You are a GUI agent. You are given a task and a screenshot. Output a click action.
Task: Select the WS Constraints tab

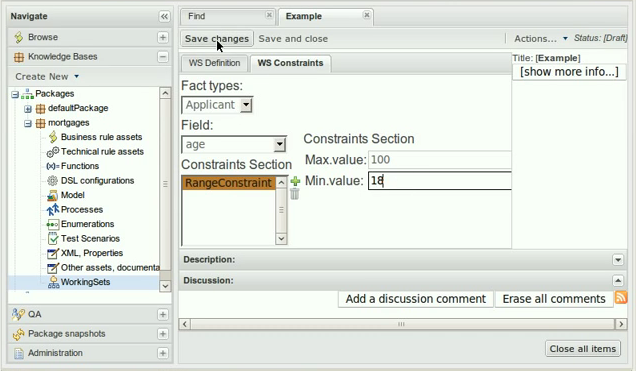click(x=290, y=63)
